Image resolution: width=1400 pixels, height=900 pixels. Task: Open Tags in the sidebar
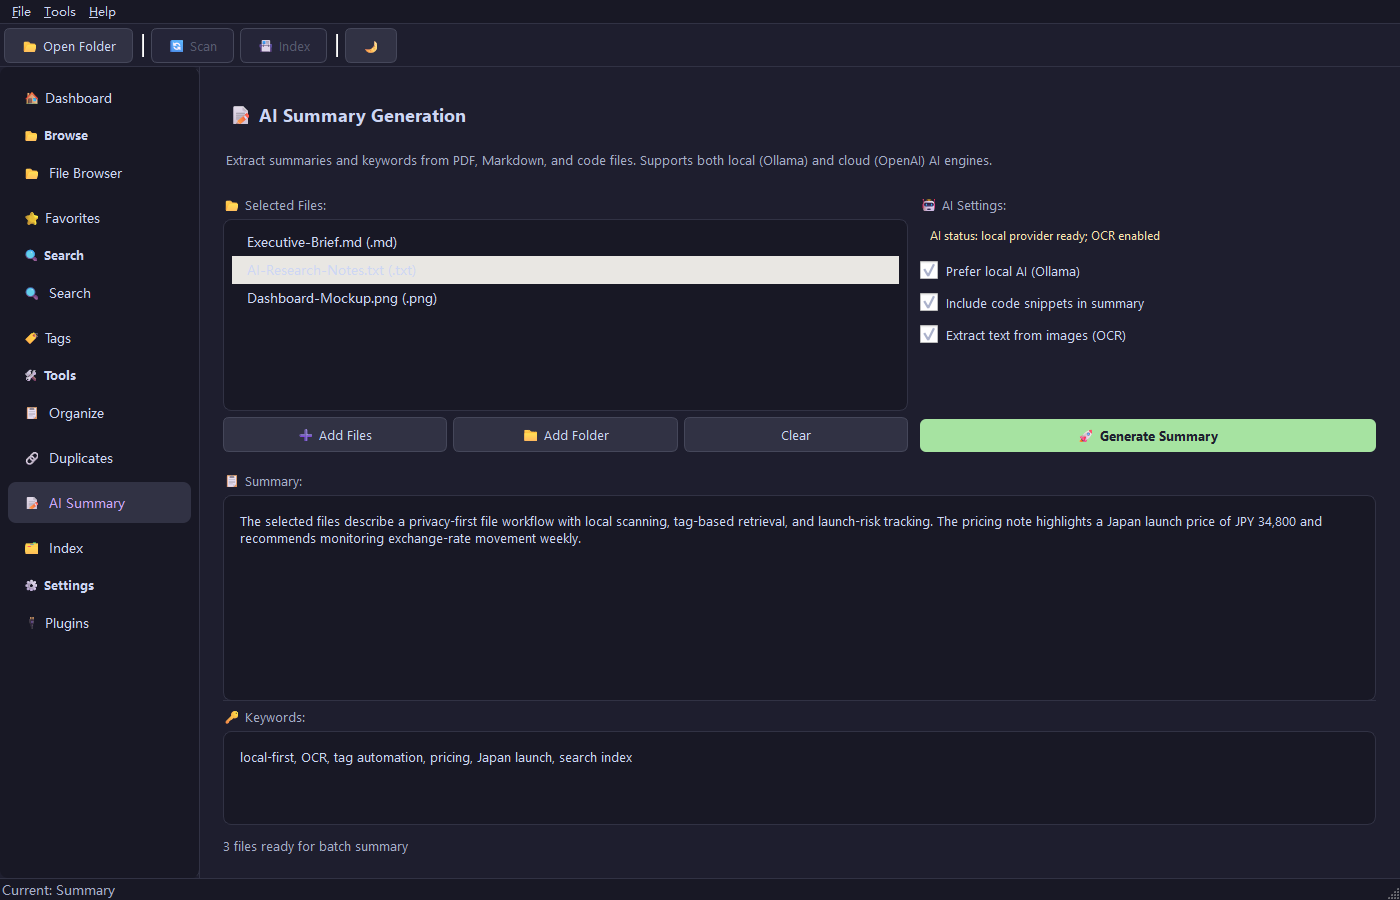click(x=99, y=338)
